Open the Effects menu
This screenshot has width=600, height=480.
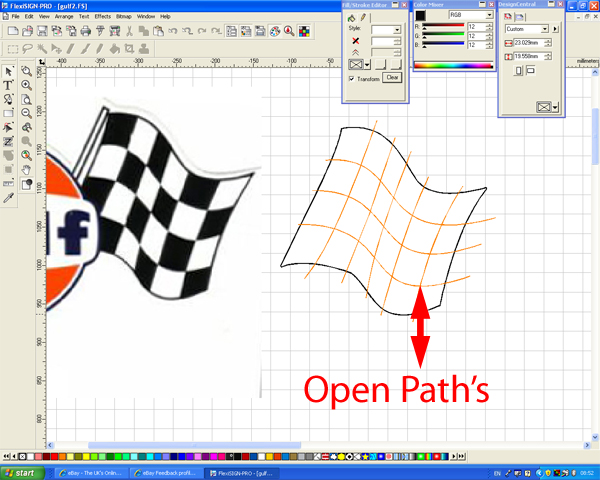(x=103, y=16)
